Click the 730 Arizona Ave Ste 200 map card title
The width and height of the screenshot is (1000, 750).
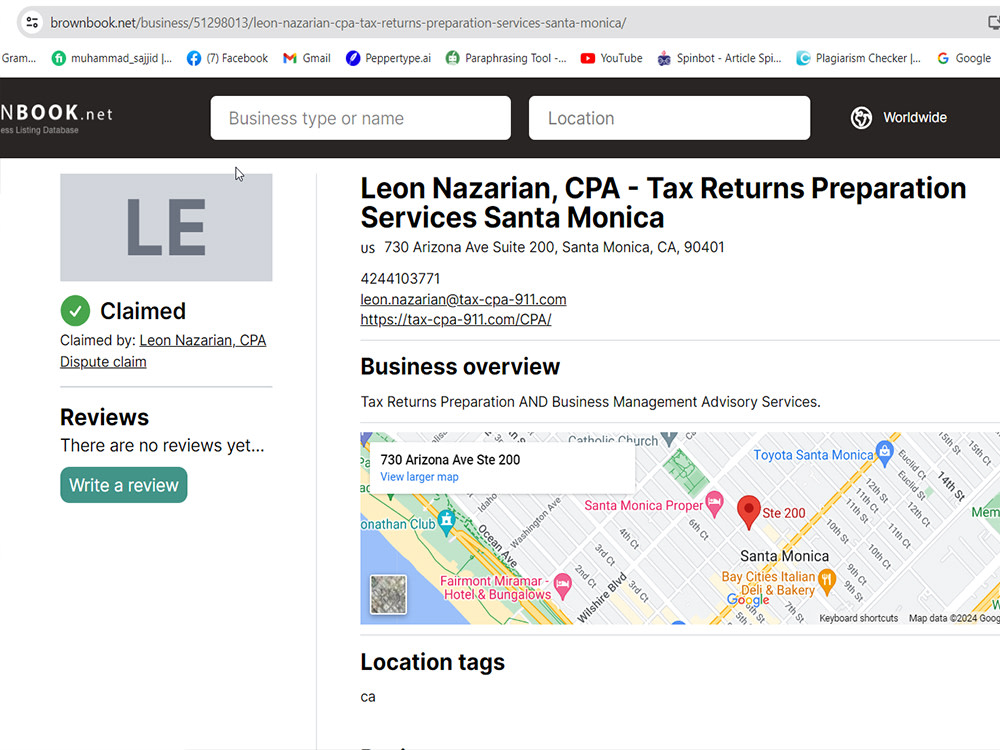450,460
